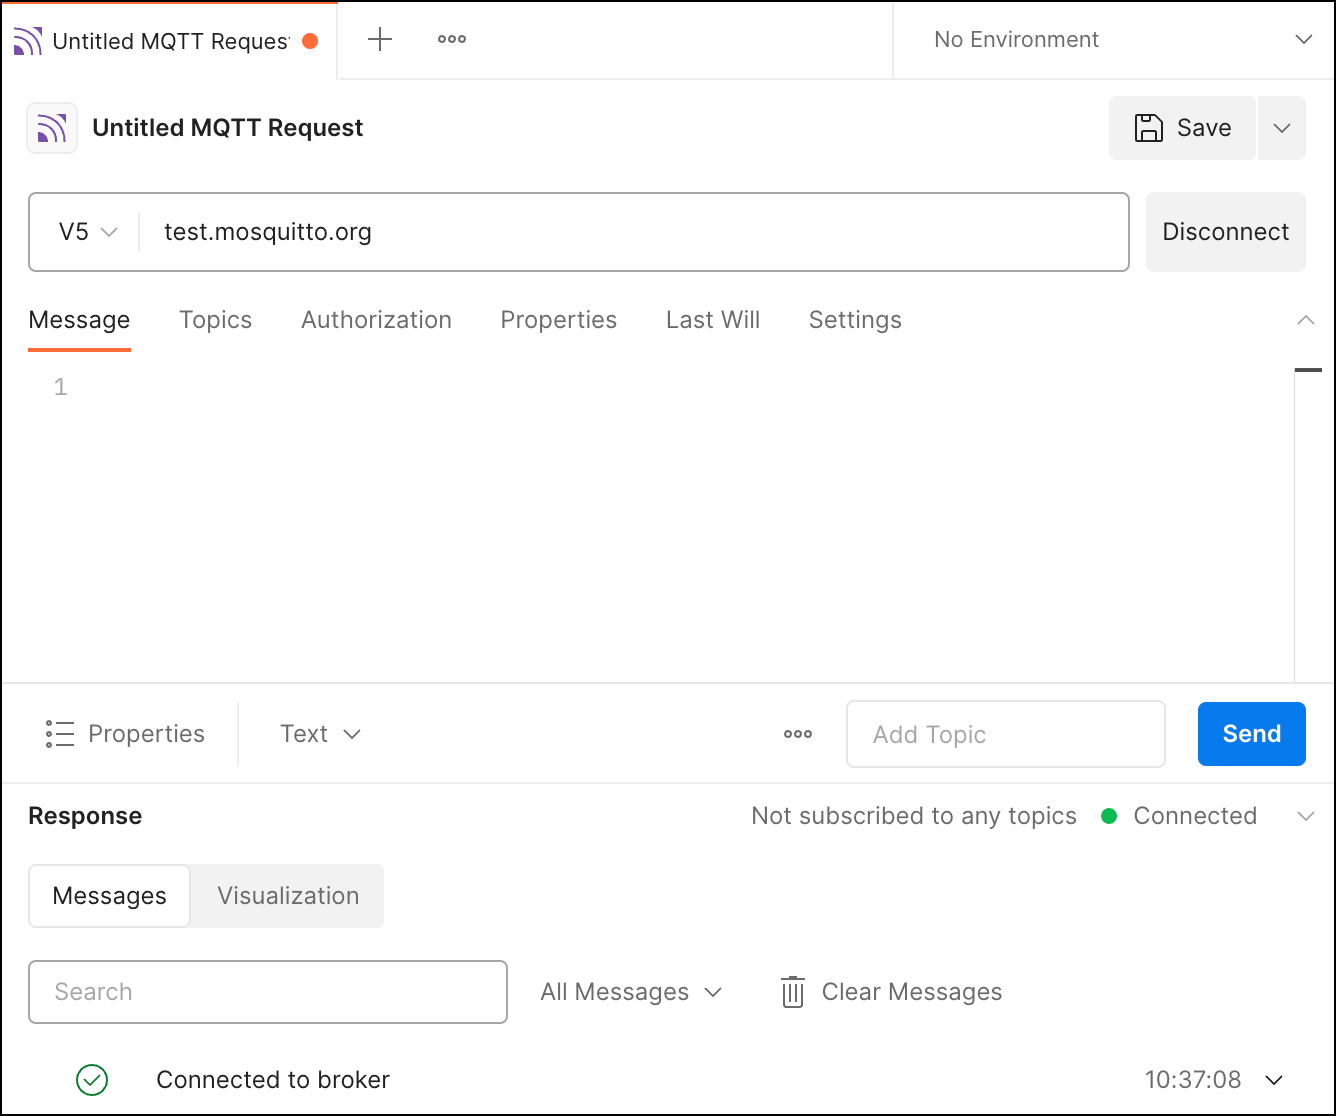Open the All Messages filter dropdown
Screen dimensions: 1336x1116
631,992
